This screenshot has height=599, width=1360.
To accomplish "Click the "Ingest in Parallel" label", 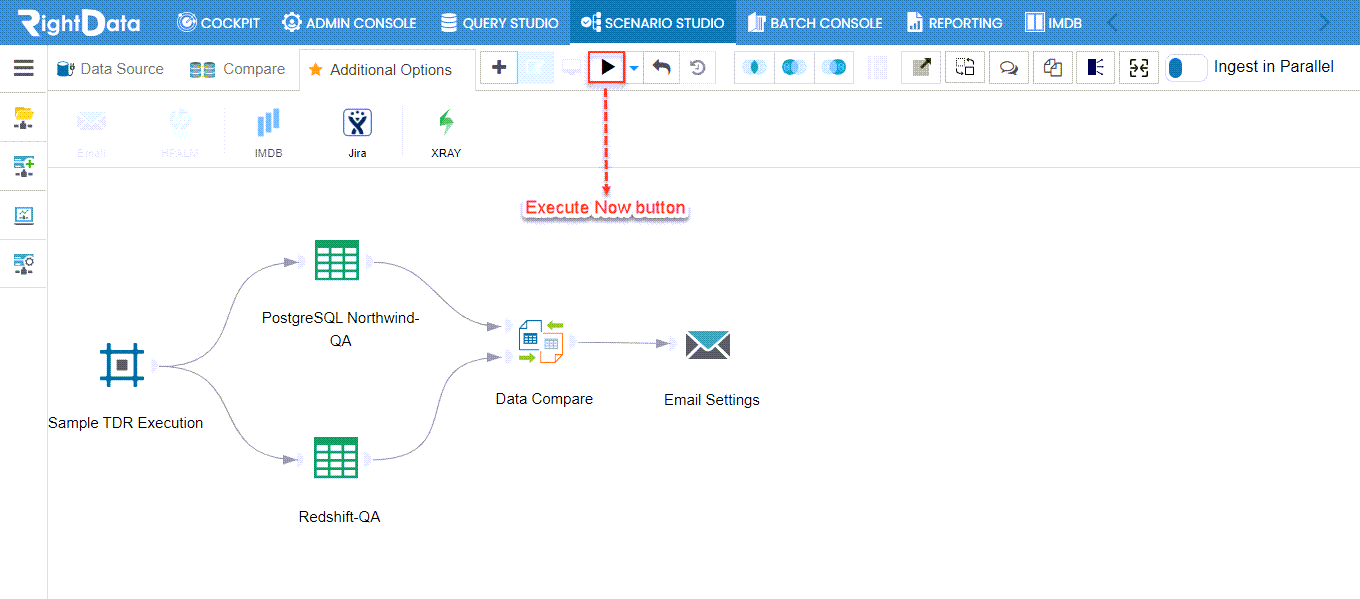I will tap(1274, 67).
